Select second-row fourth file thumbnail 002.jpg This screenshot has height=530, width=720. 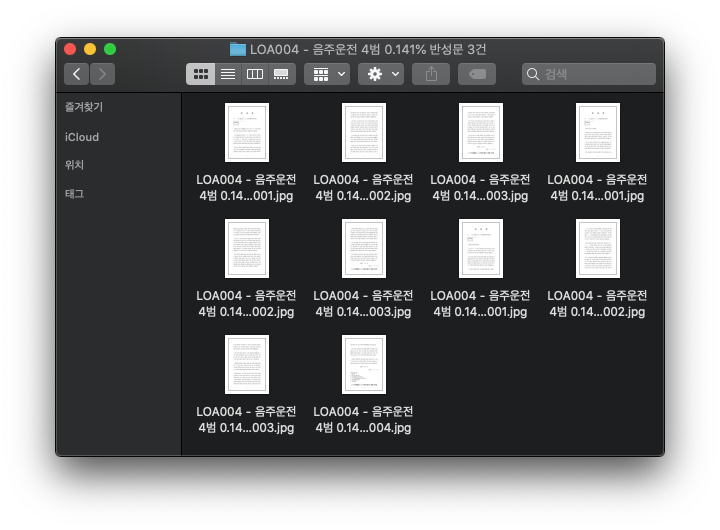(x=598, y=248)
